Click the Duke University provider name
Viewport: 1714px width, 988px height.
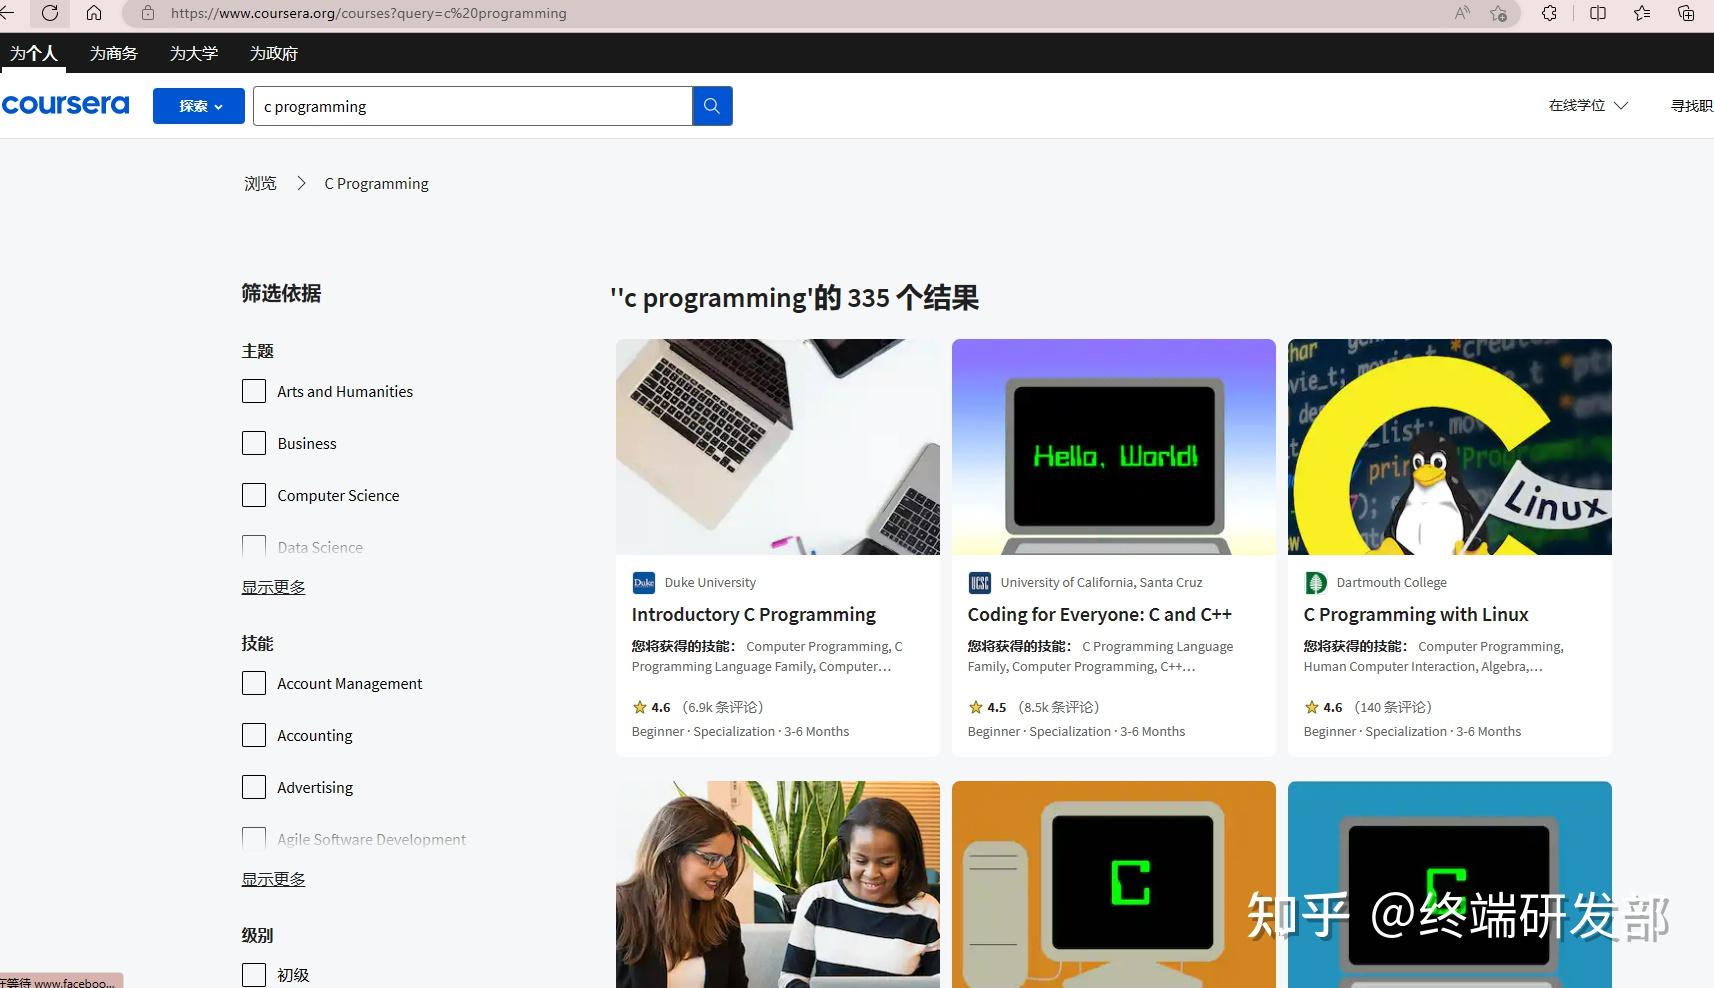[710, 583]
